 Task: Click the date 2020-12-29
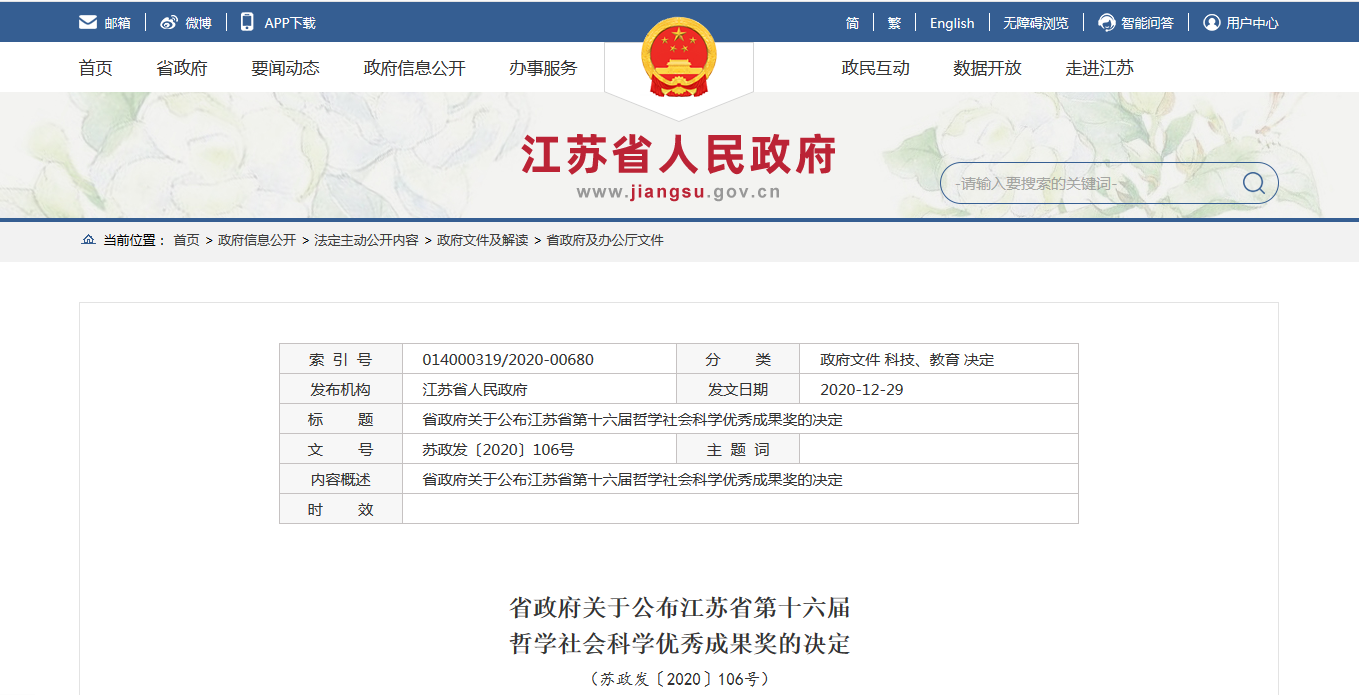862,390
